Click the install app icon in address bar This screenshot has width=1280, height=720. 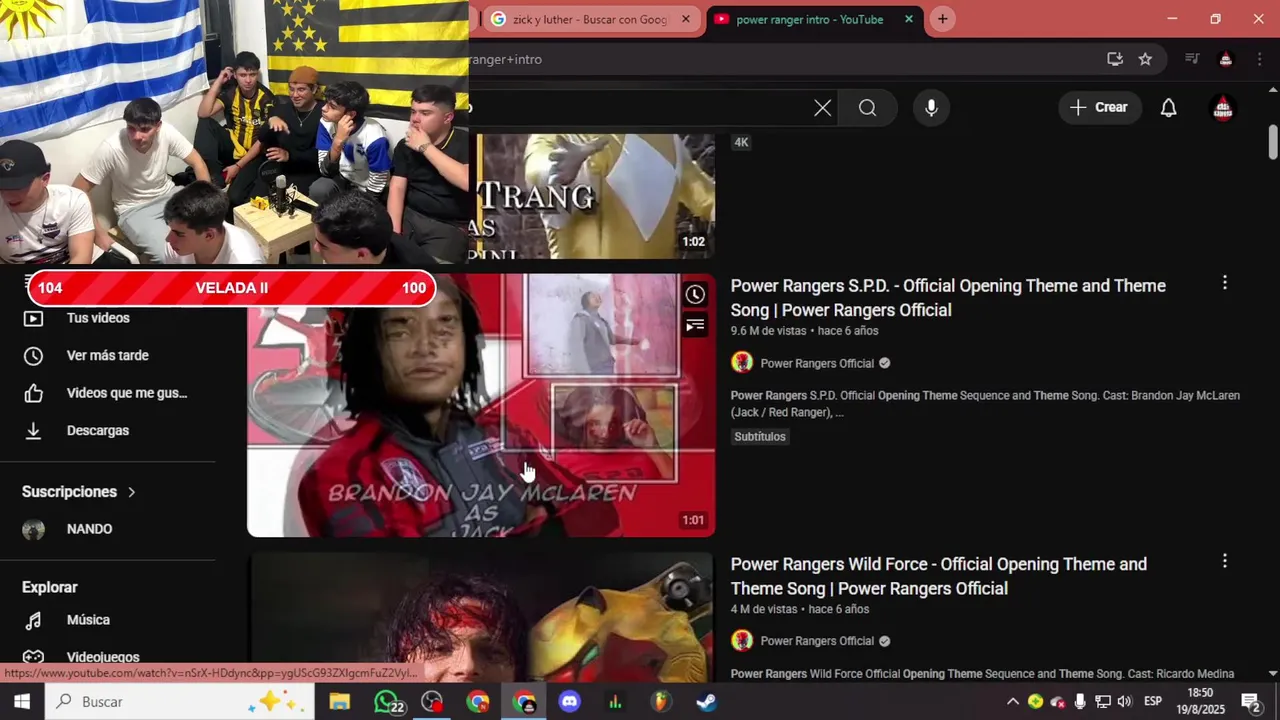[1114, 59]
